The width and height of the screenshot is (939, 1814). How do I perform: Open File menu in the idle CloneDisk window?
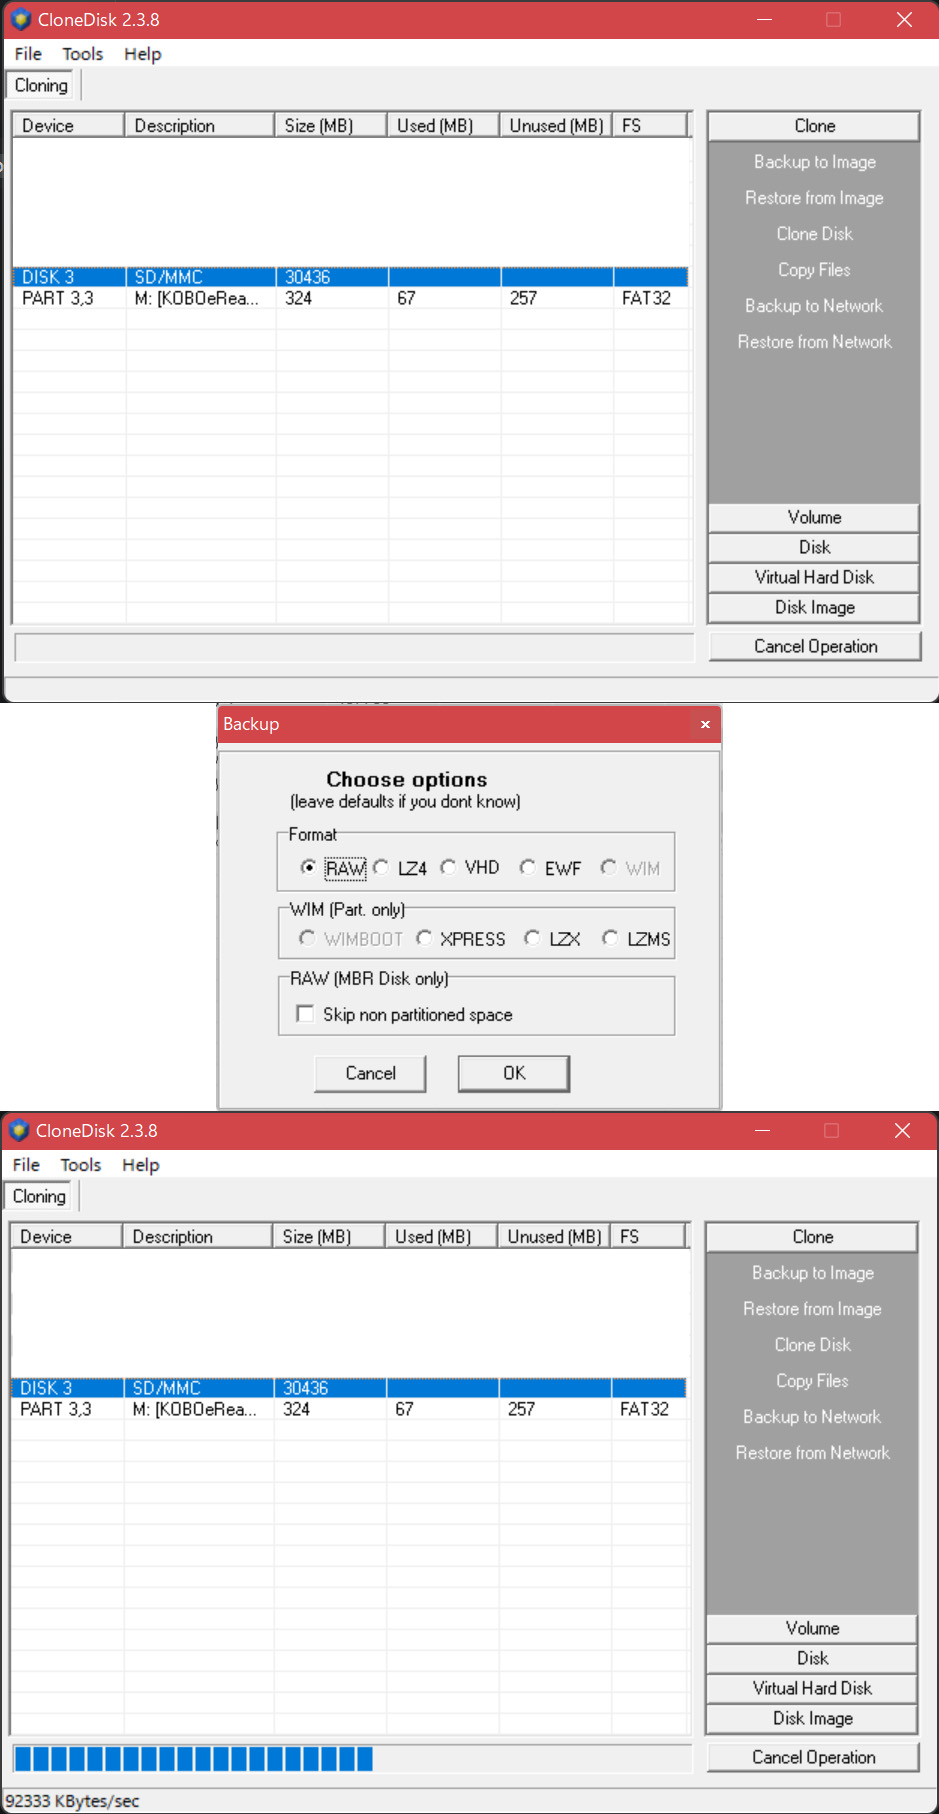(x=28, y=54)
